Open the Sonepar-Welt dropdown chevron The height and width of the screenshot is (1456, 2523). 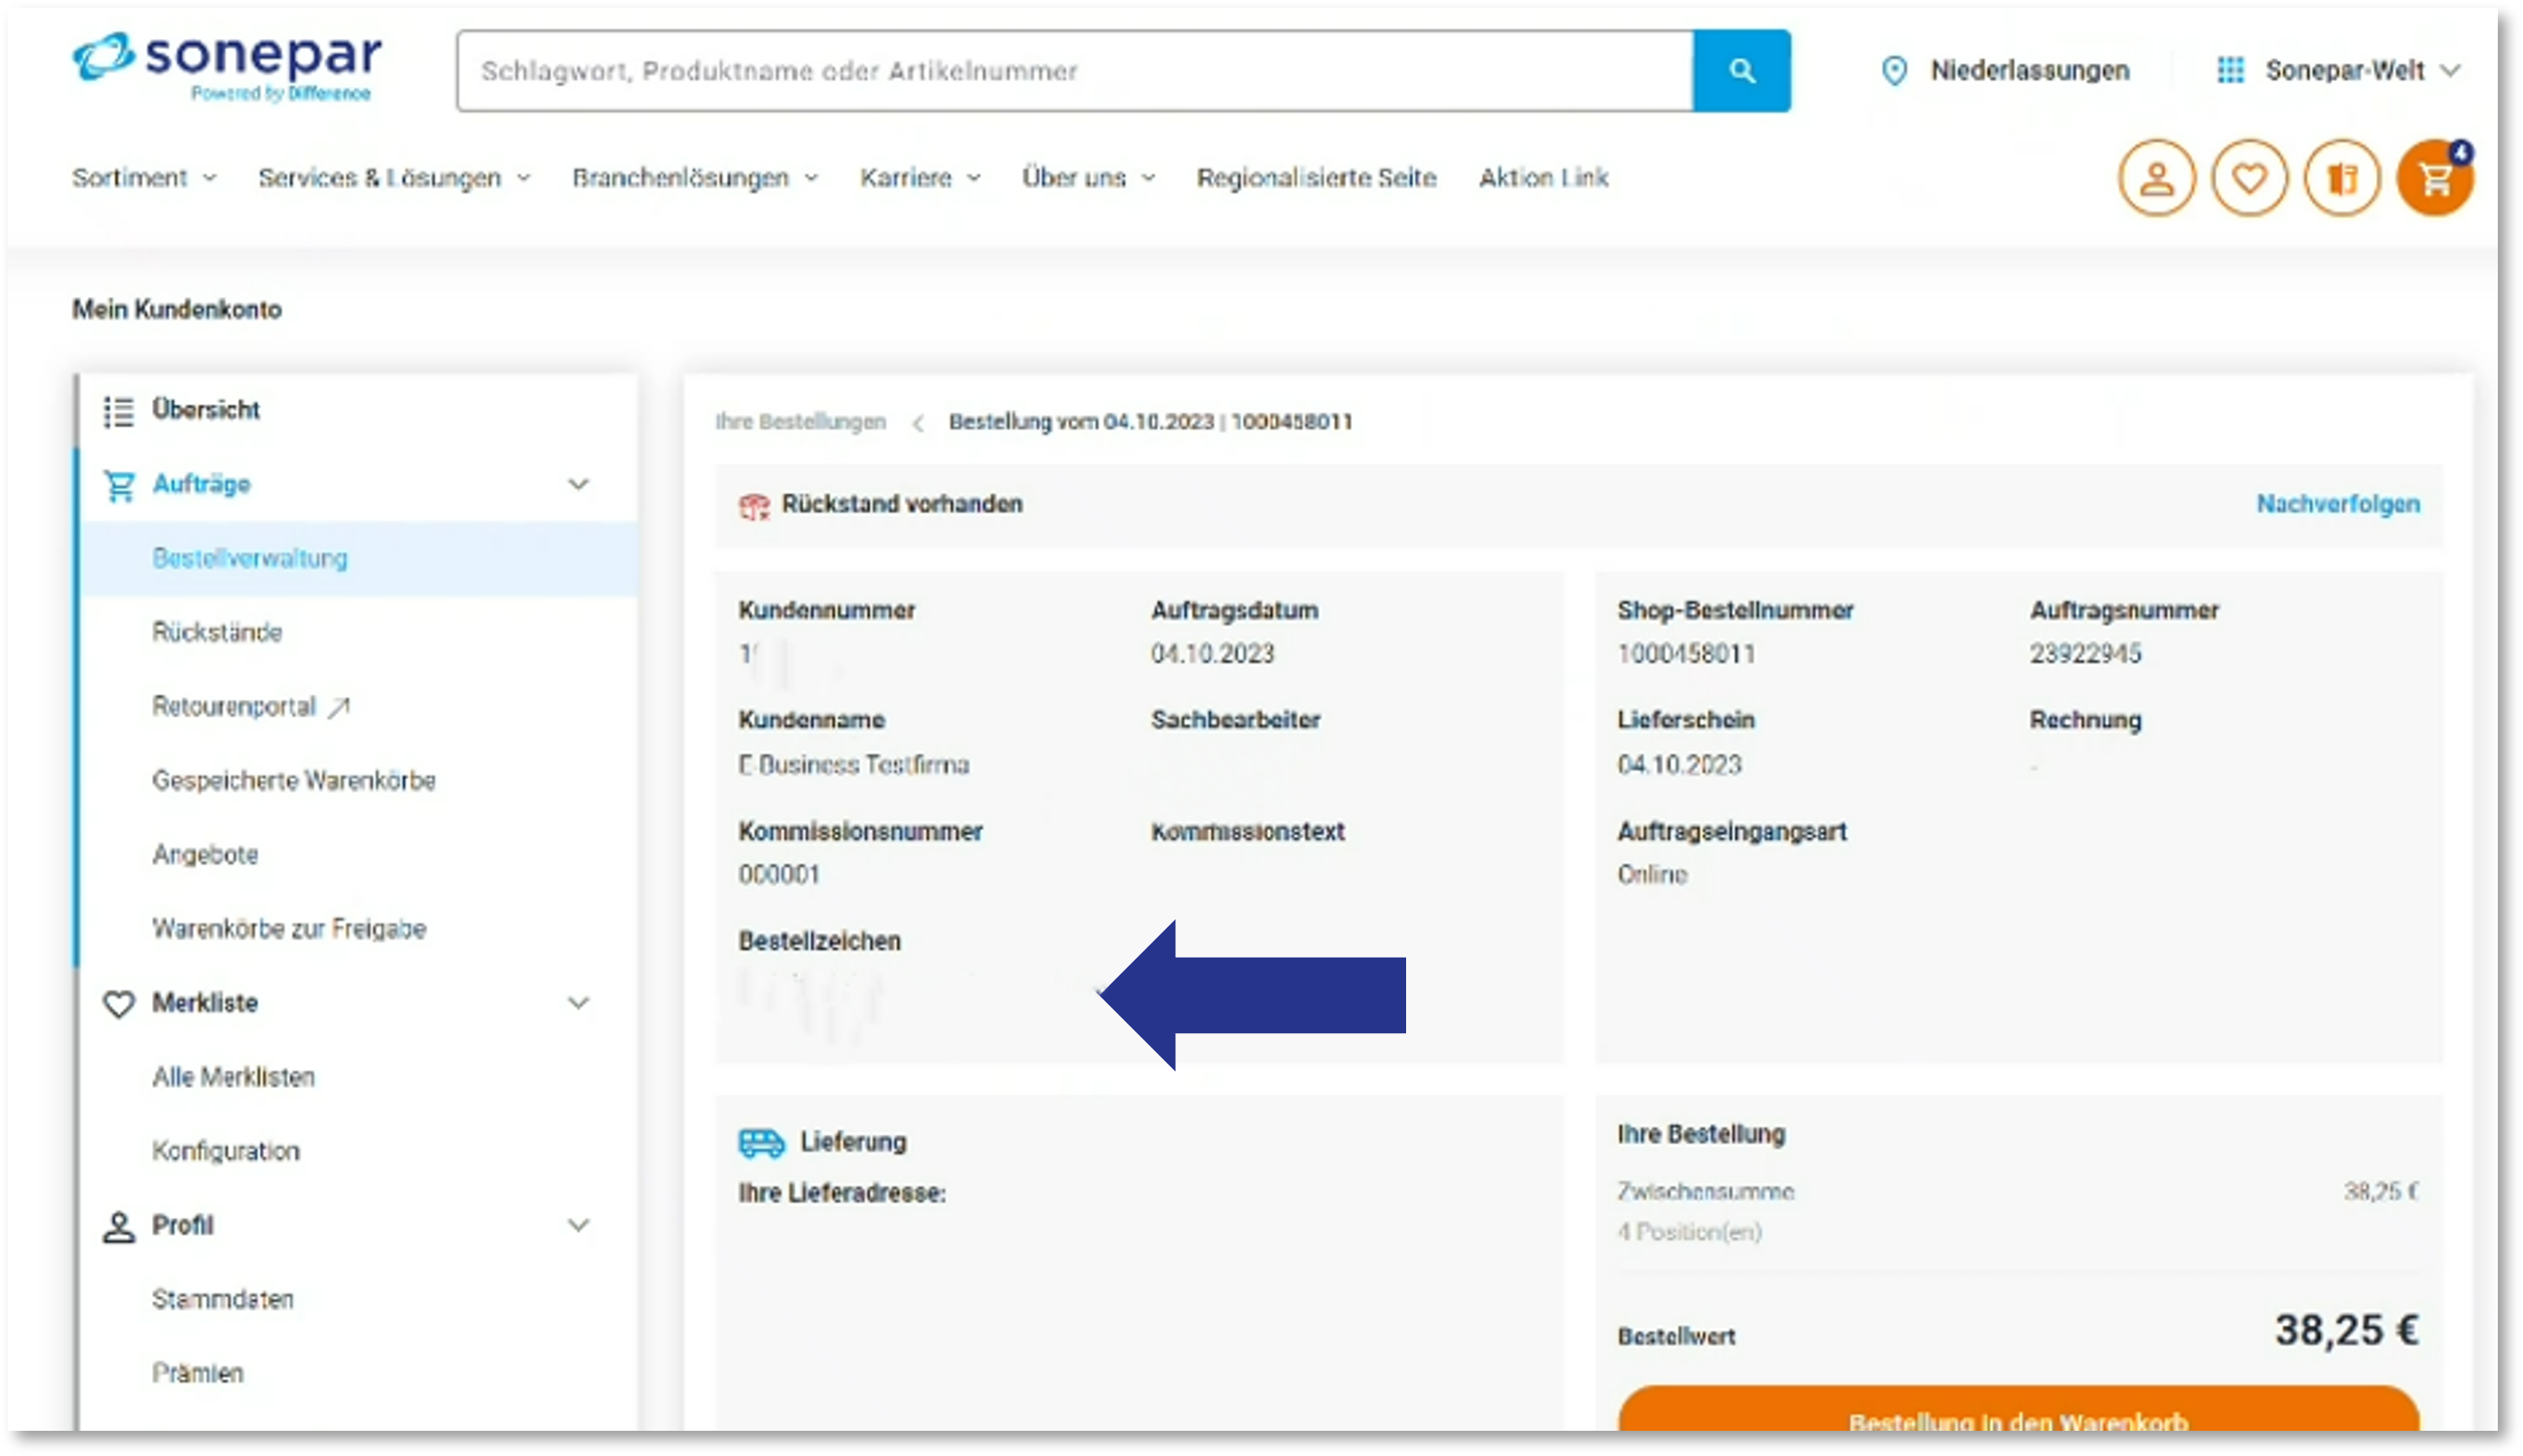click(2449, 71)
